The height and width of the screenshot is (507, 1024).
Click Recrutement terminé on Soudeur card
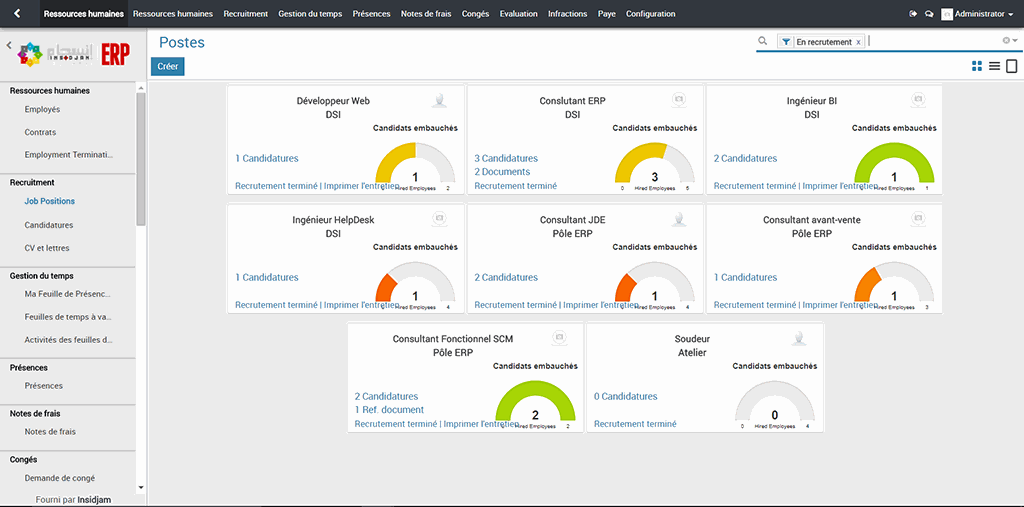pos(635,424)
